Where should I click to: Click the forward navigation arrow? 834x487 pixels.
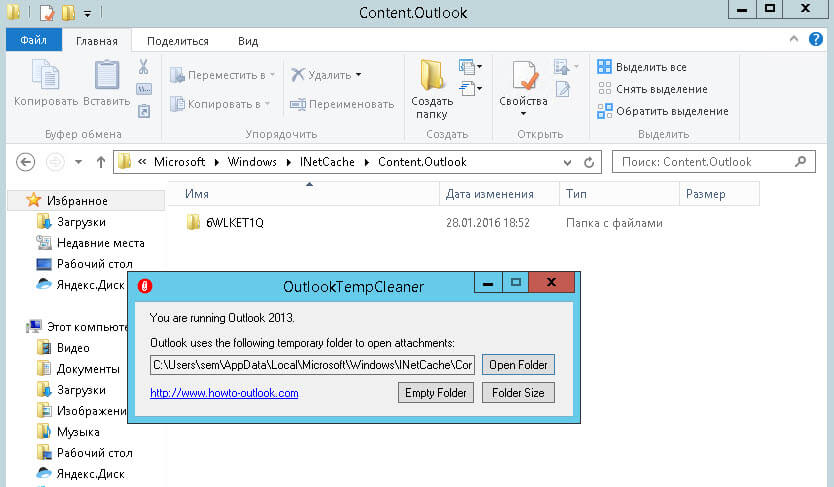coord(55,162)
